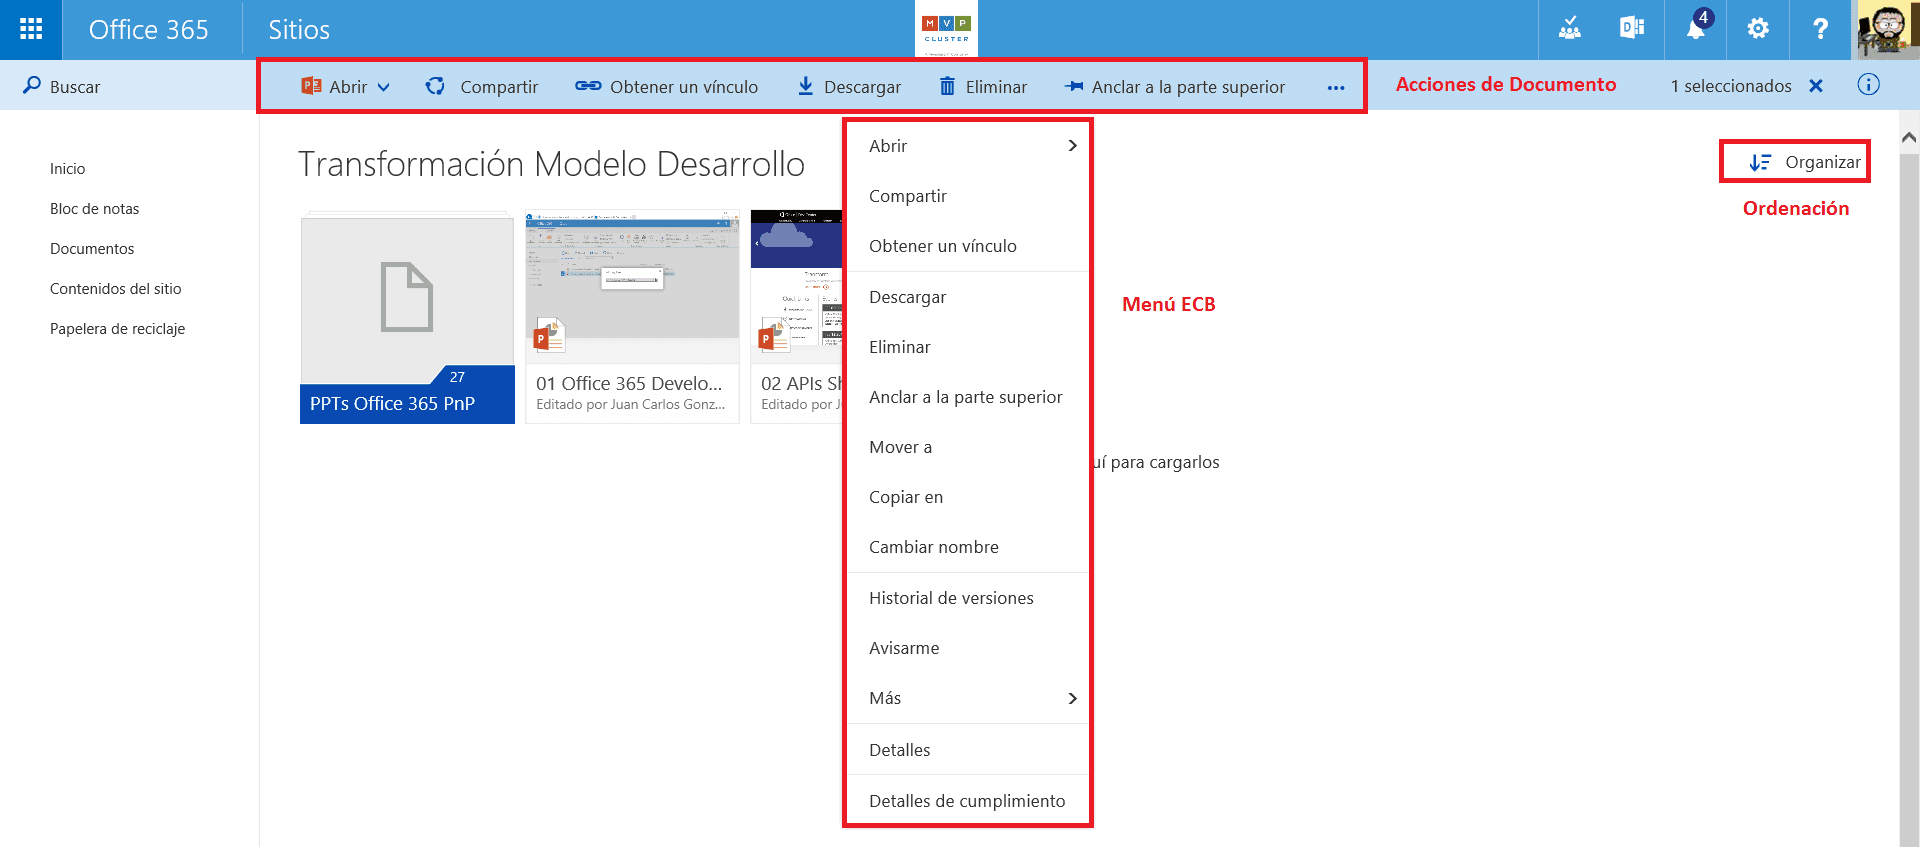Expand the Abrir dropdown arrow in toolbar
The image size is (1920, 847).
point(383,87)
